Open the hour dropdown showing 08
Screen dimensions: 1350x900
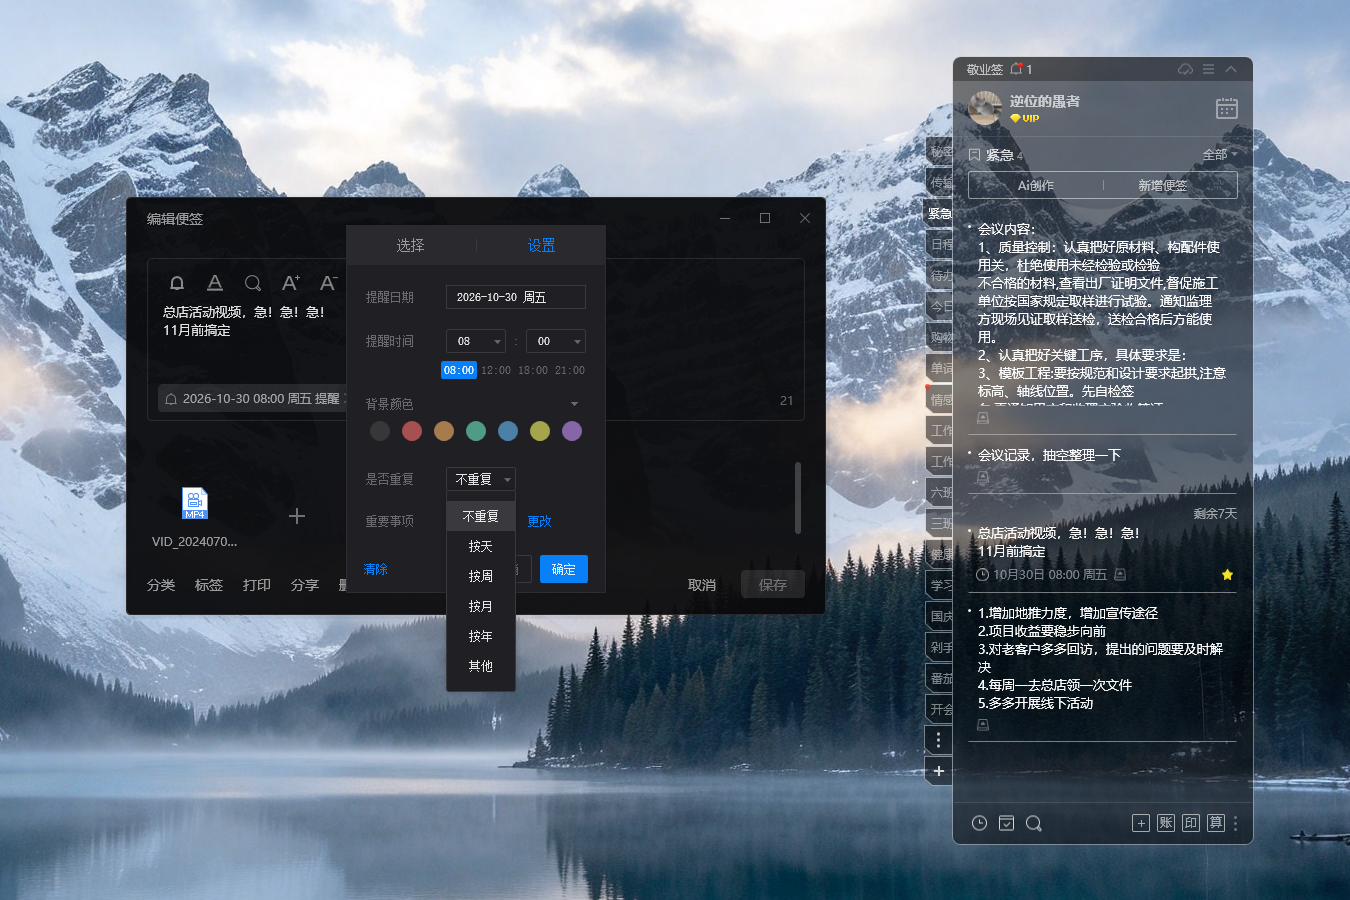[x=476, y=341]
